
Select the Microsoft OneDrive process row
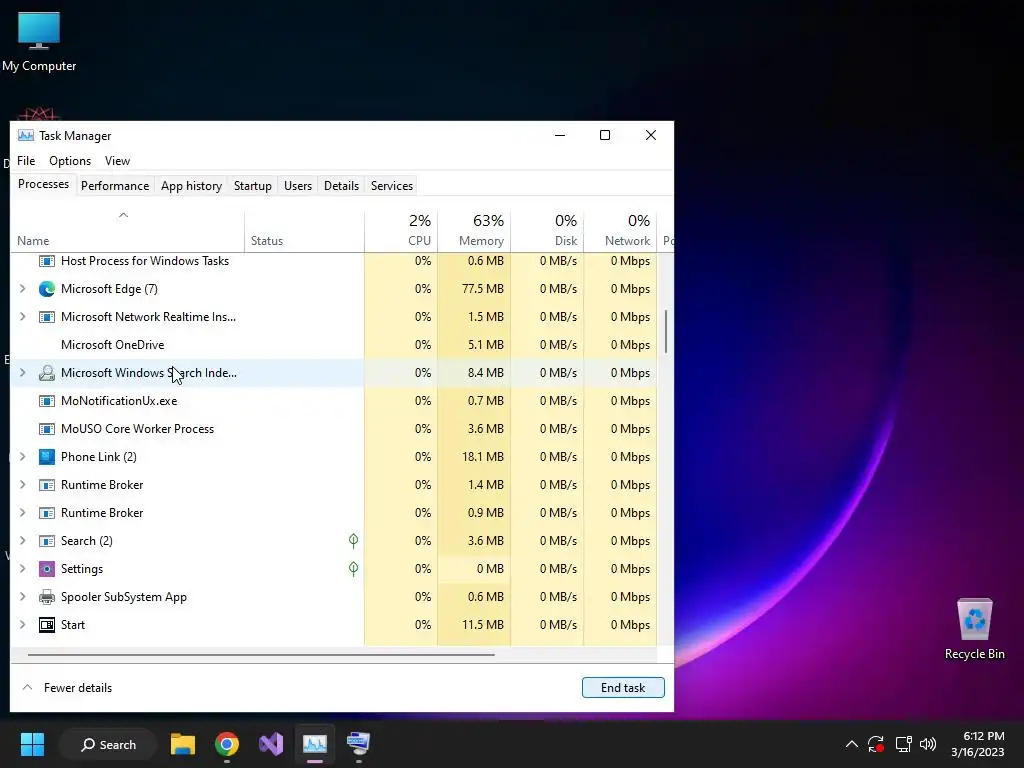[333, 345]
